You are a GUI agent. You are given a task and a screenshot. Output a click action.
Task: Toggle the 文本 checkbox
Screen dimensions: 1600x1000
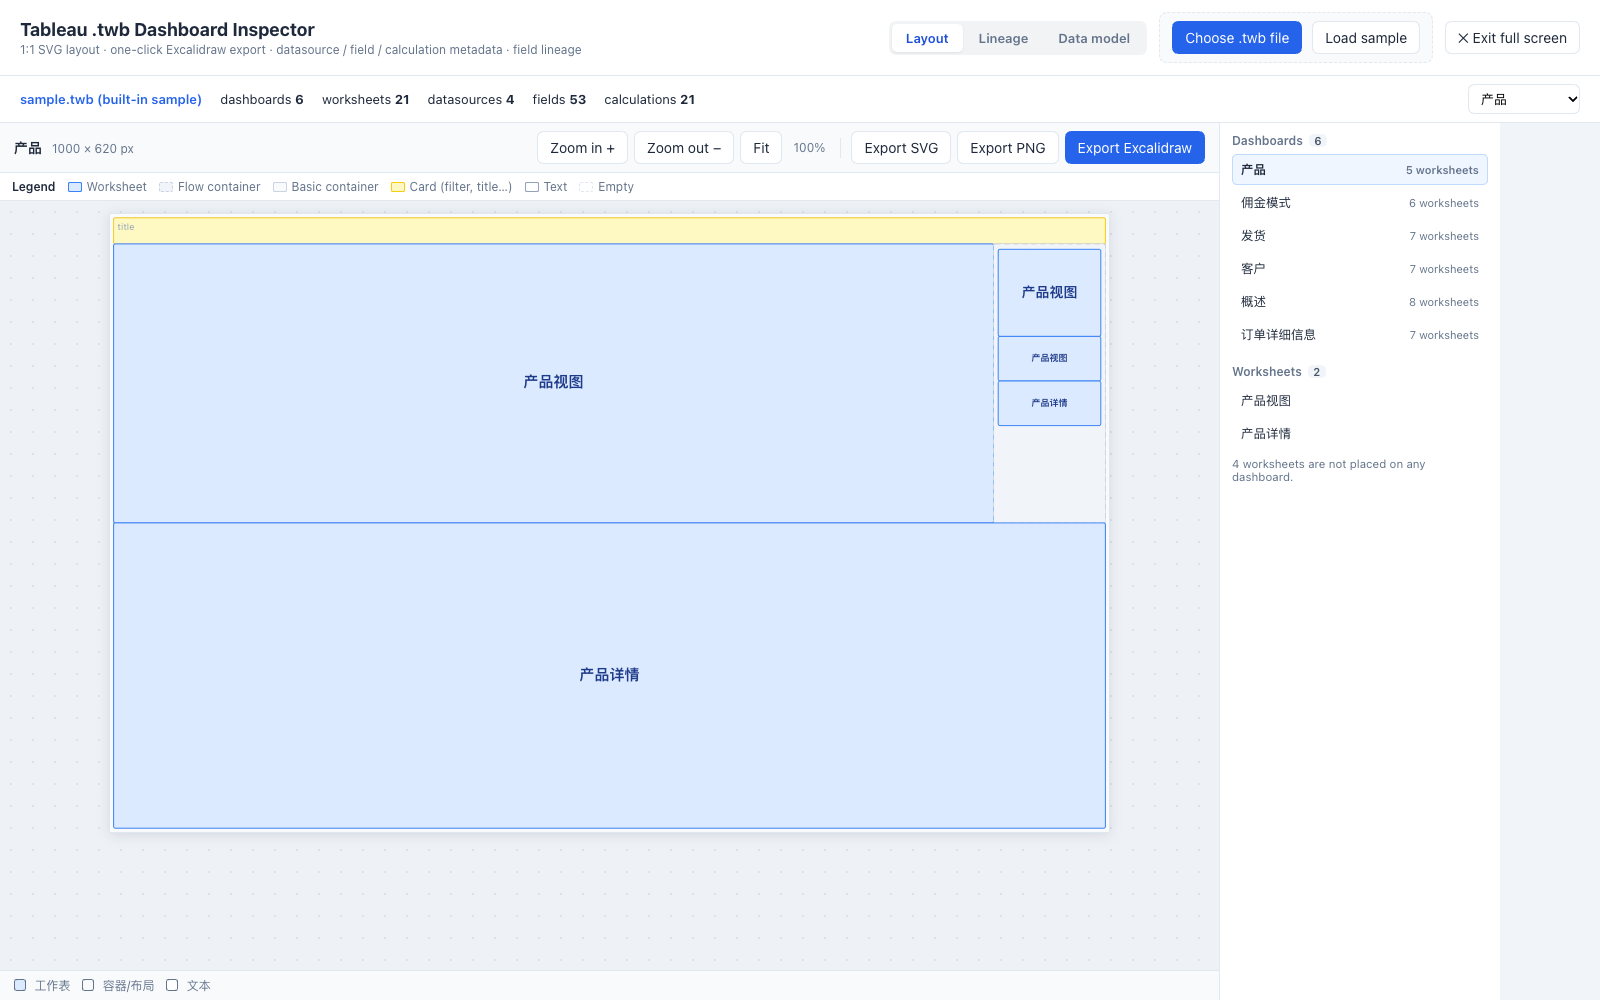[172, 985]
